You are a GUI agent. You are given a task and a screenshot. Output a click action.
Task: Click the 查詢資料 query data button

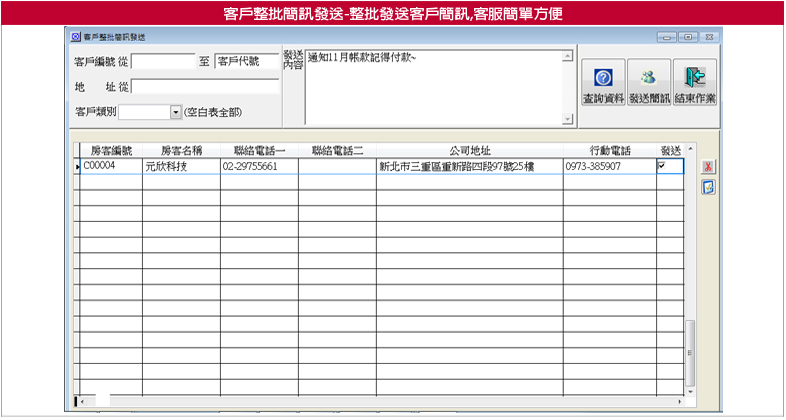pyautogui.click(x=603, y=83)
